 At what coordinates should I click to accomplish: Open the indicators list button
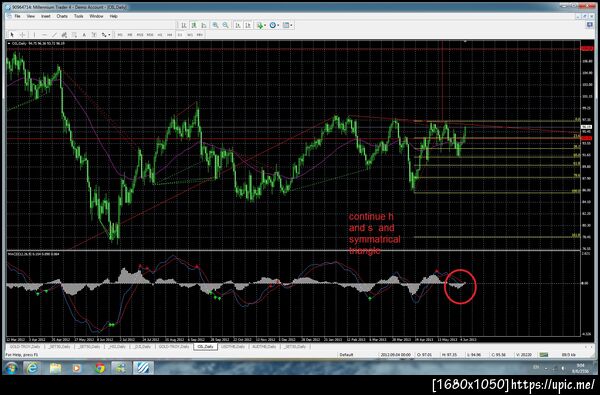(x=260, y=25)
